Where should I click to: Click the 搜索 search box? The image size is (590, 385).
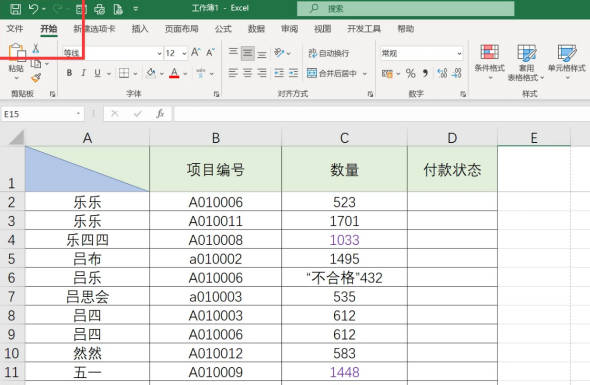click(406, 9)
